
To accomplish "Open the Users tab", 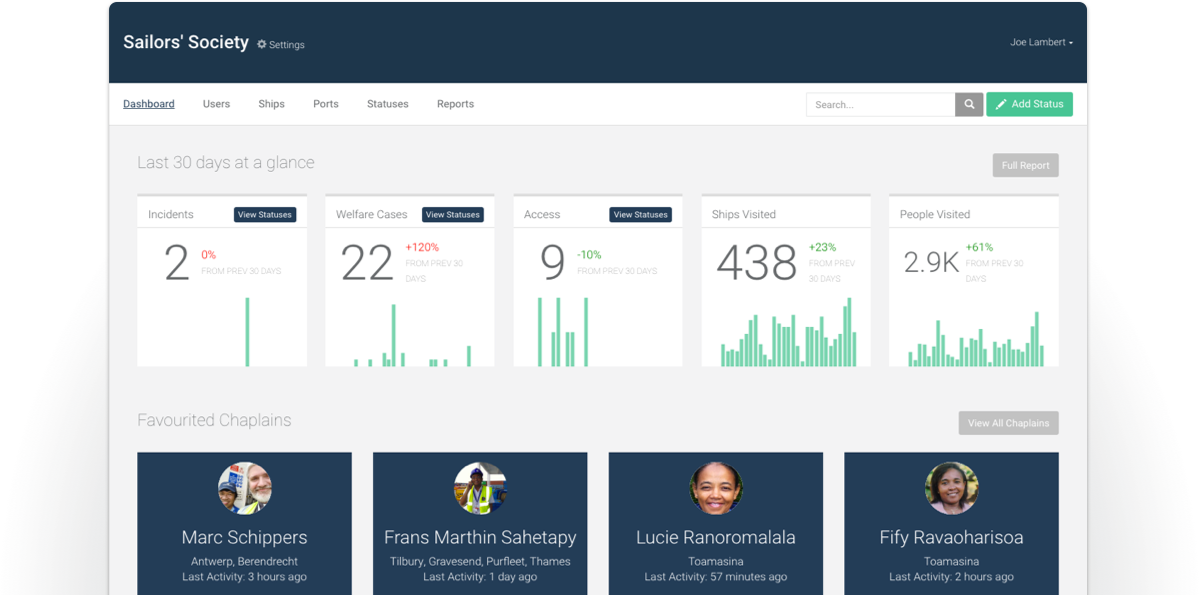I will (x=216, y=104).
